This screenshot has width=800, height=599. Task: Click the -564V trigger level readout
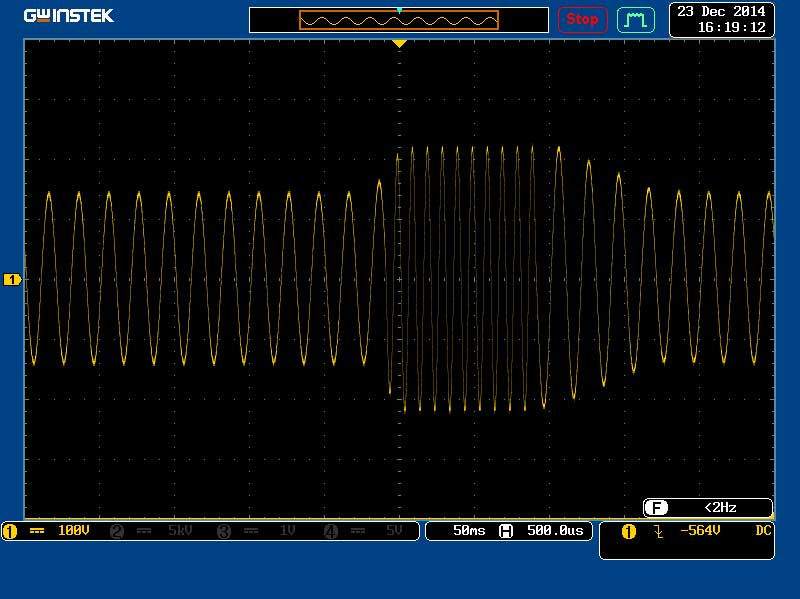click(x=699, y=531)
